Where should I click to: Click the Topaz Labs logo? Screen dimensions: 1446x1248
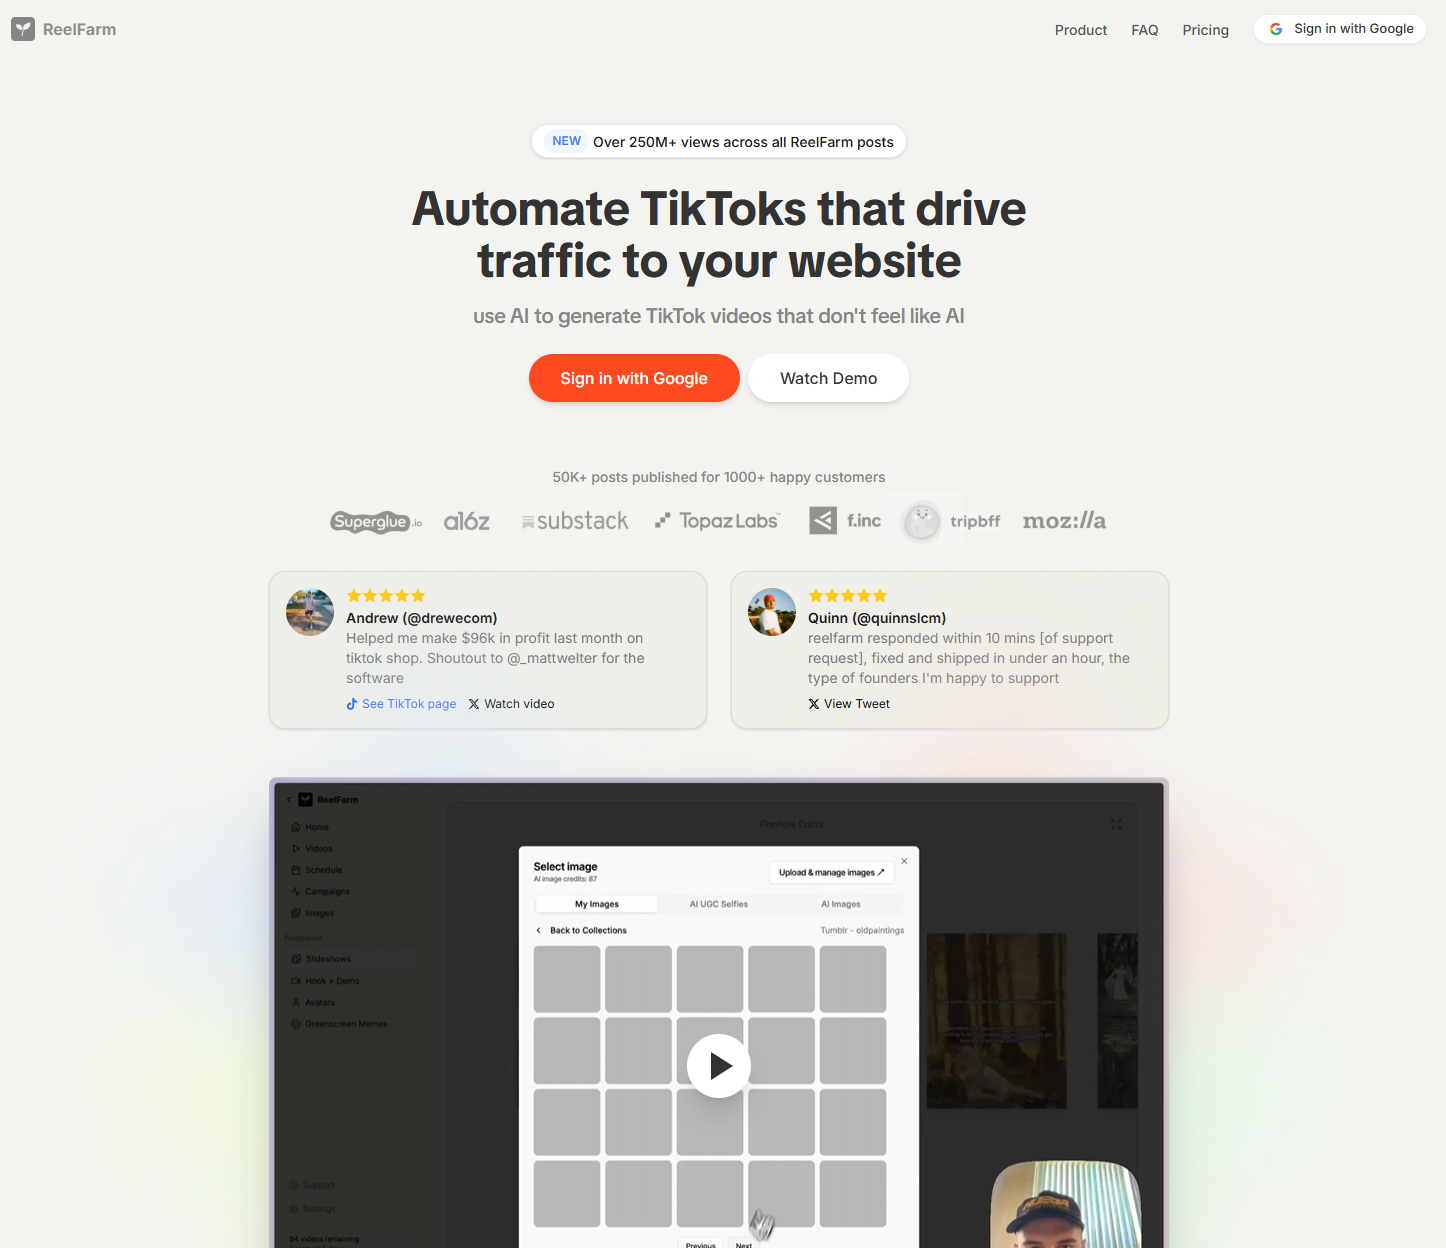click(717, 520)
